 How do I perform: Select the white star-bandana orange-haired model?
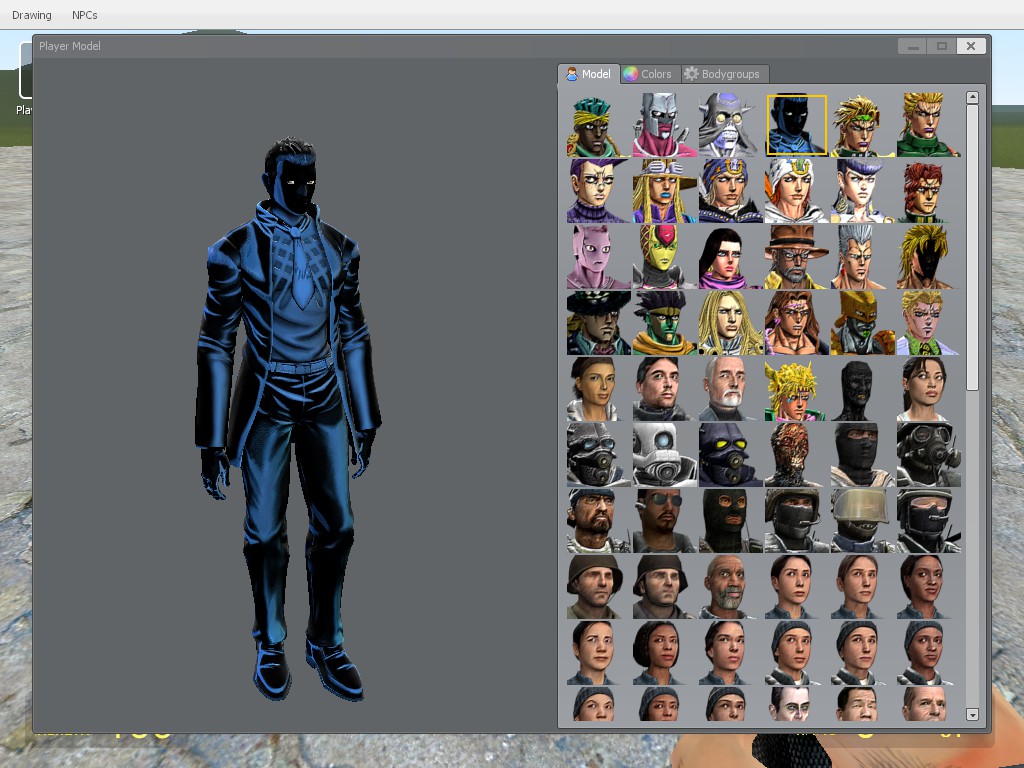[x=797, y=191]
